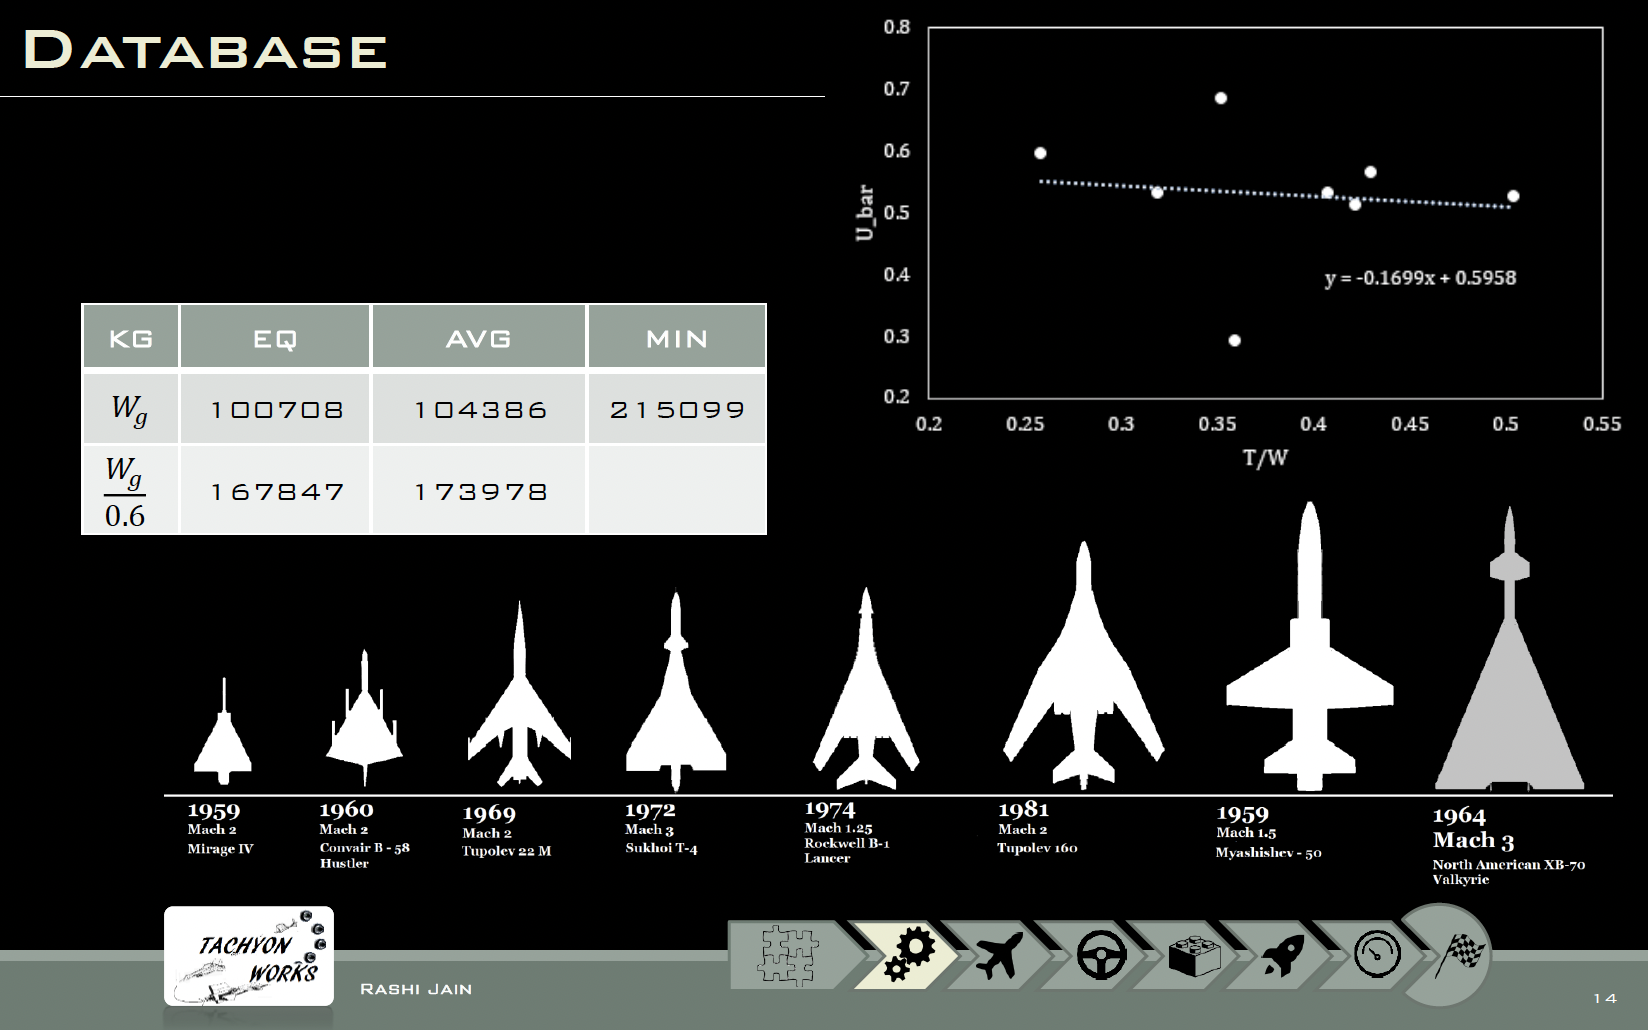The image size is (1648, 1030).
Task: Click the Database slide title
Action: coord(205,51)
